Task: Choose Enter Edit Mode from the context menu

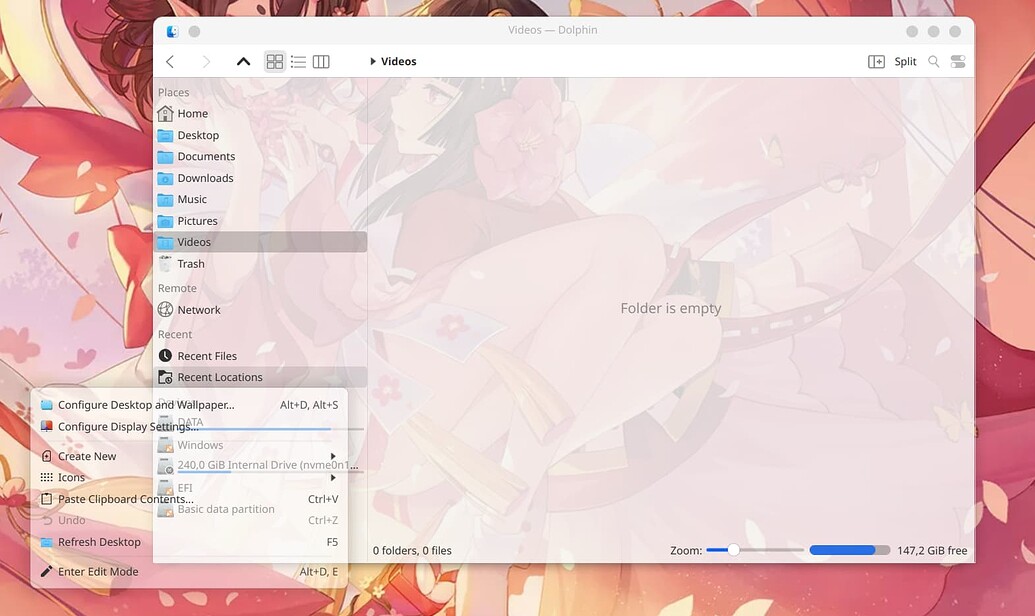Action: tap(97, 571)
